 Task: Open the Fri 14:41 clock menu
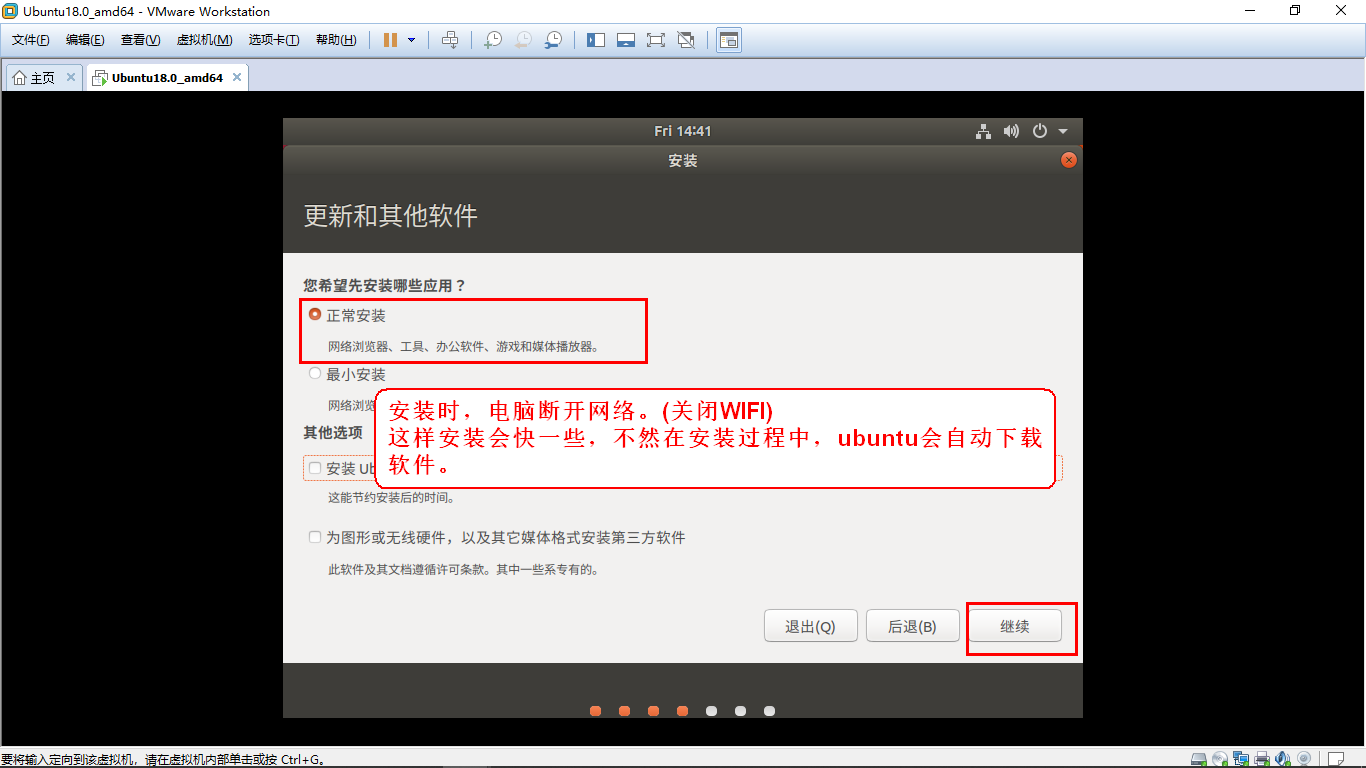coord(683,131)
